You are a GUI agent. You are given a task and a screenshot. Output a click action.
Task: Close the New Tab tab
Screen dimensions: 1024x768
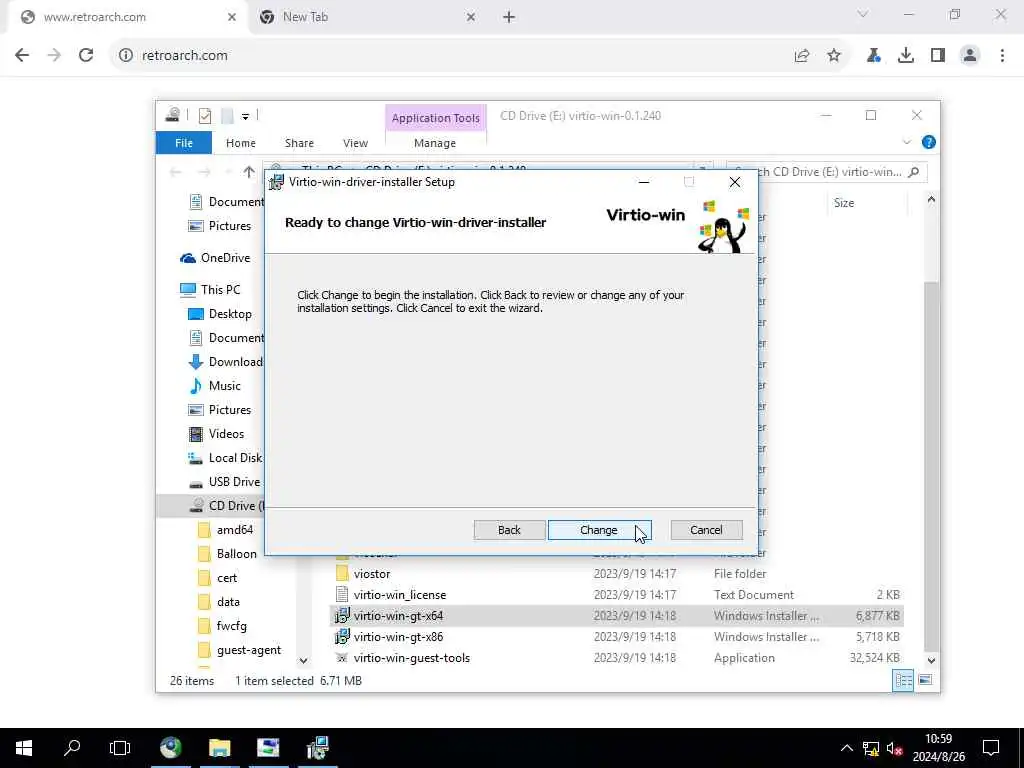pyautogui.click(x=471, y=17)
